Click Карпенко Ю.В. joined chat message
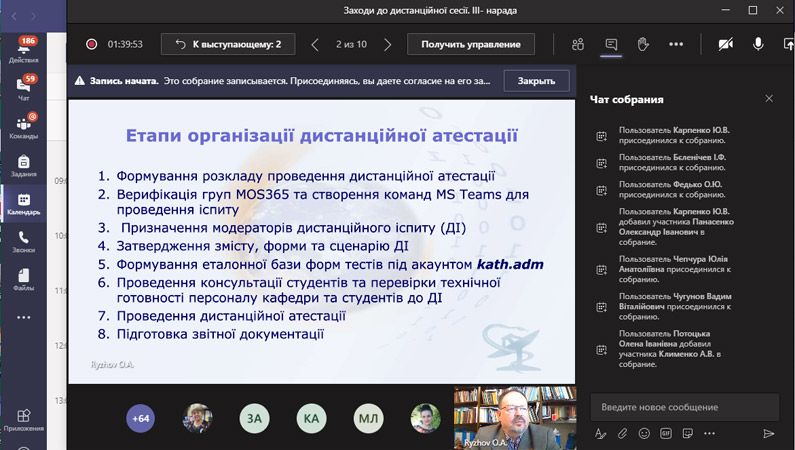Viewport: 795px width, 450px height. (674, 135)
